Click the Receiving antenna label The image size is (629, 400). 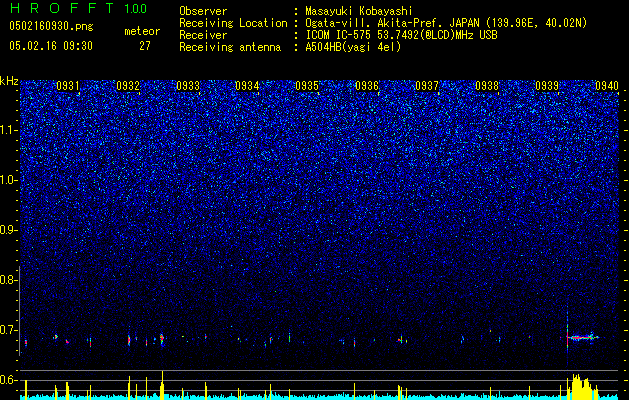pyautogui.click(x=230, y=47)
